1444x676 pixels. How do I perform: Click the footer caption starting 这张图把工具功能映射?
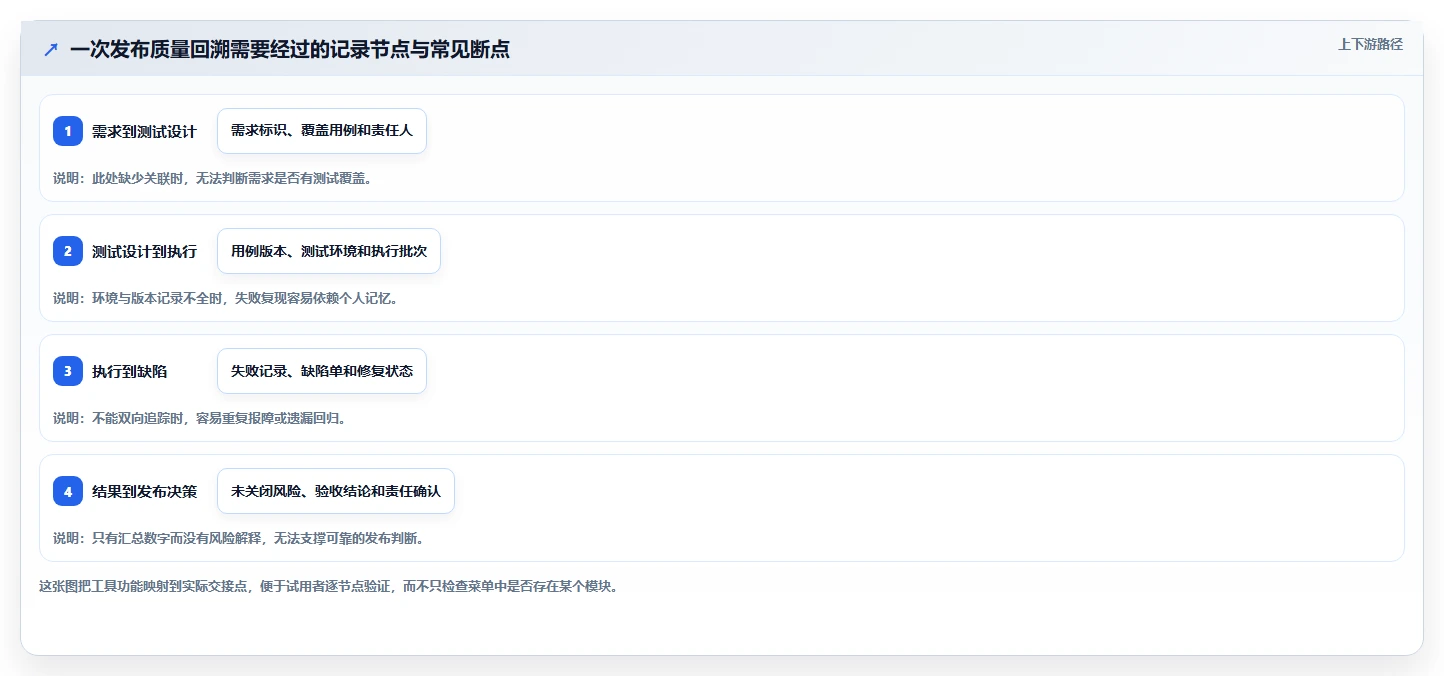[x=328, y=586]
